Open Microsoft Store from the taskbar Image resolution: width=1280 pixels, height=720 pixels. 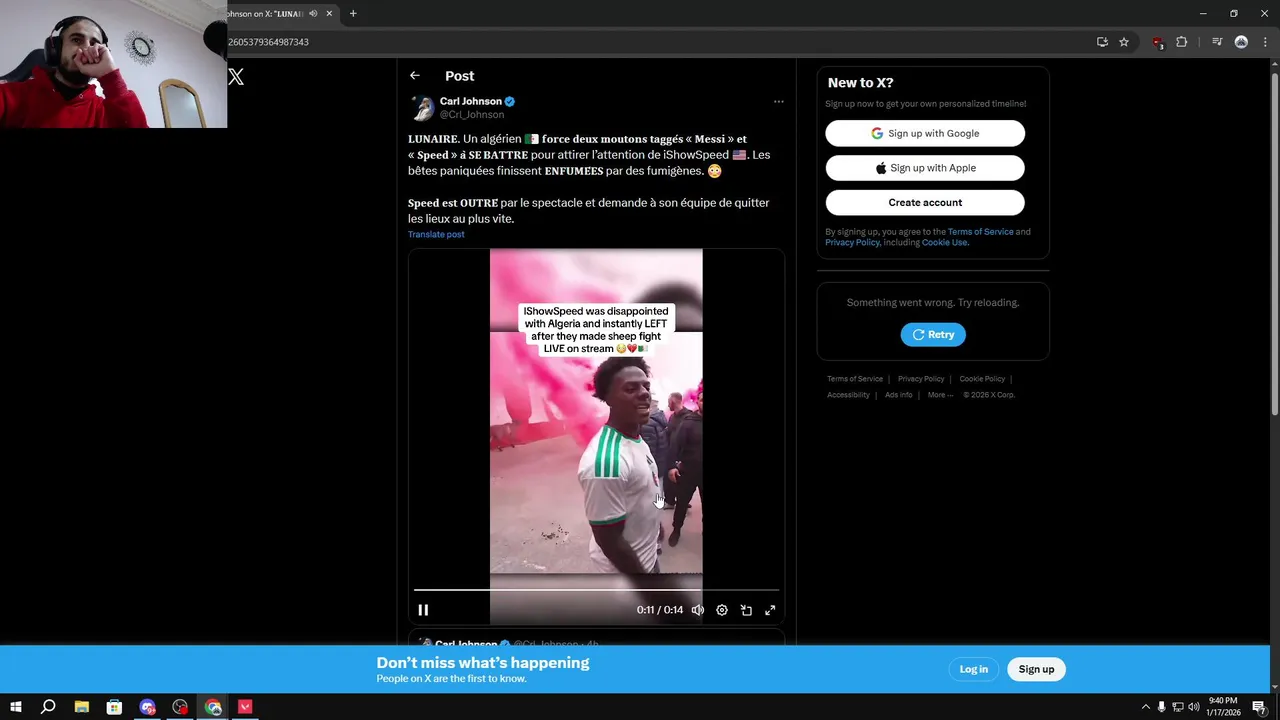pyautogui.click(x=114, y=707)
